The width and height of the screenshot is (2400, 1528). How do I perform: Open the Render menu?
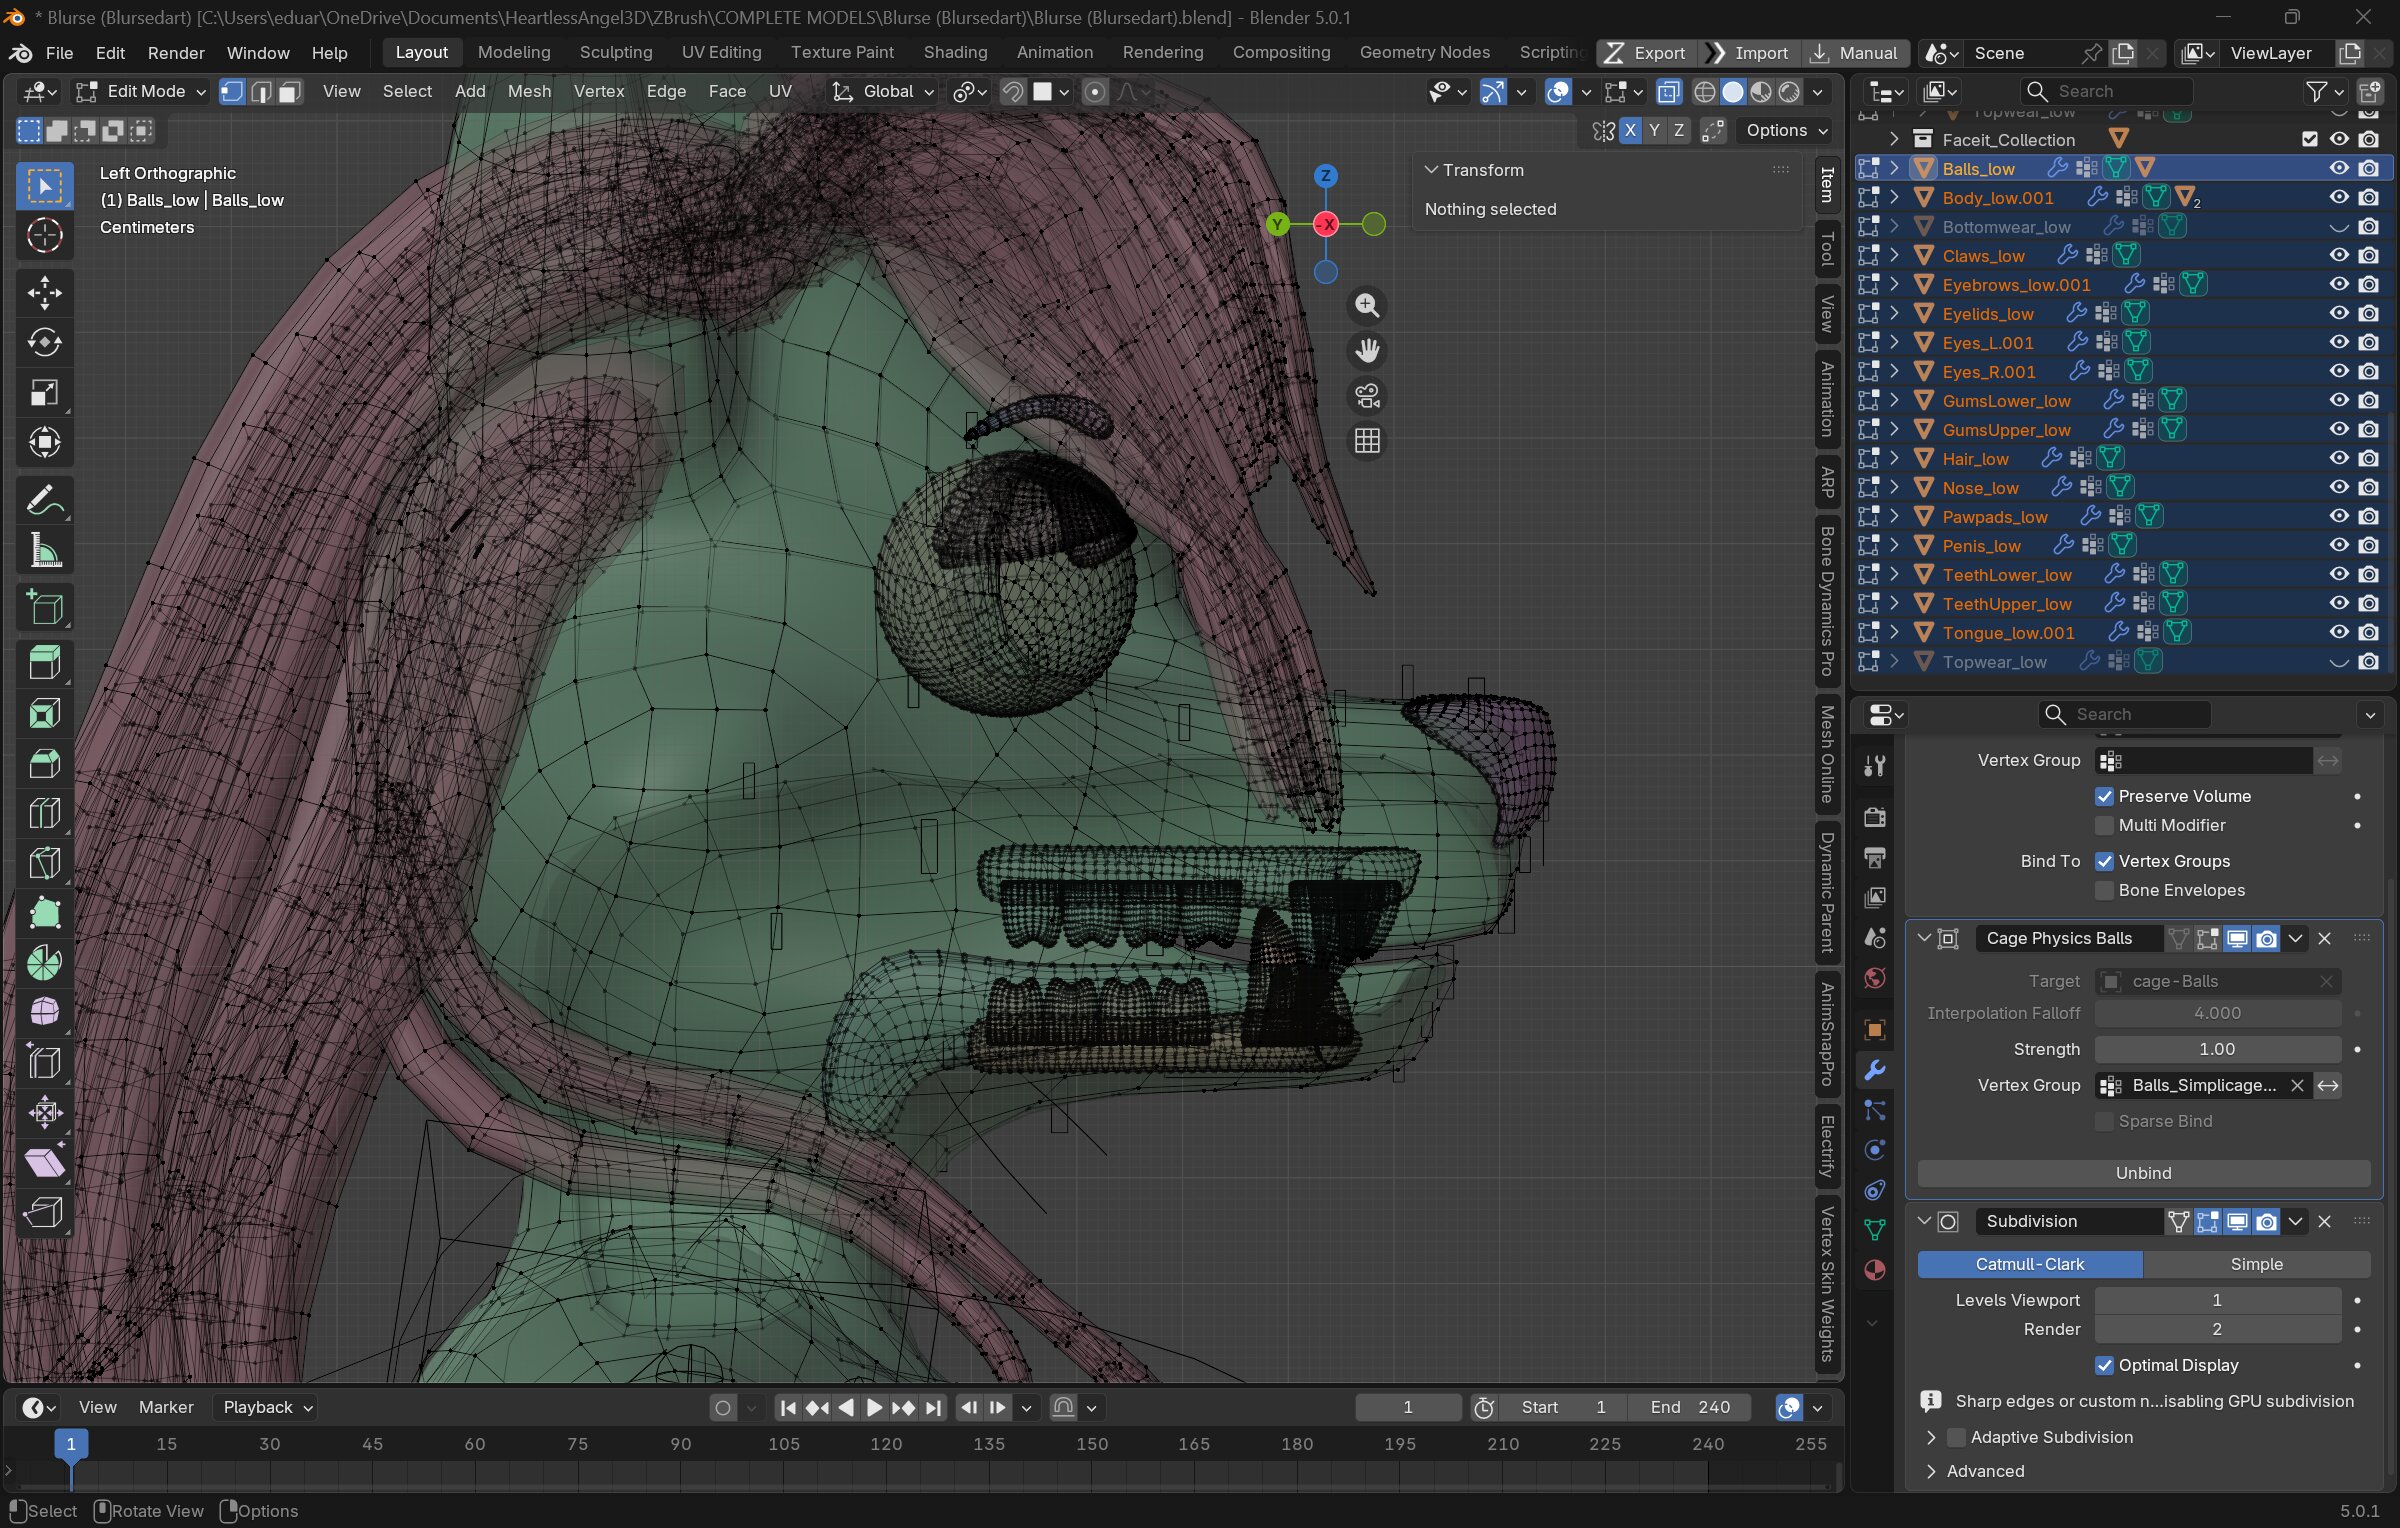(176, 53)
